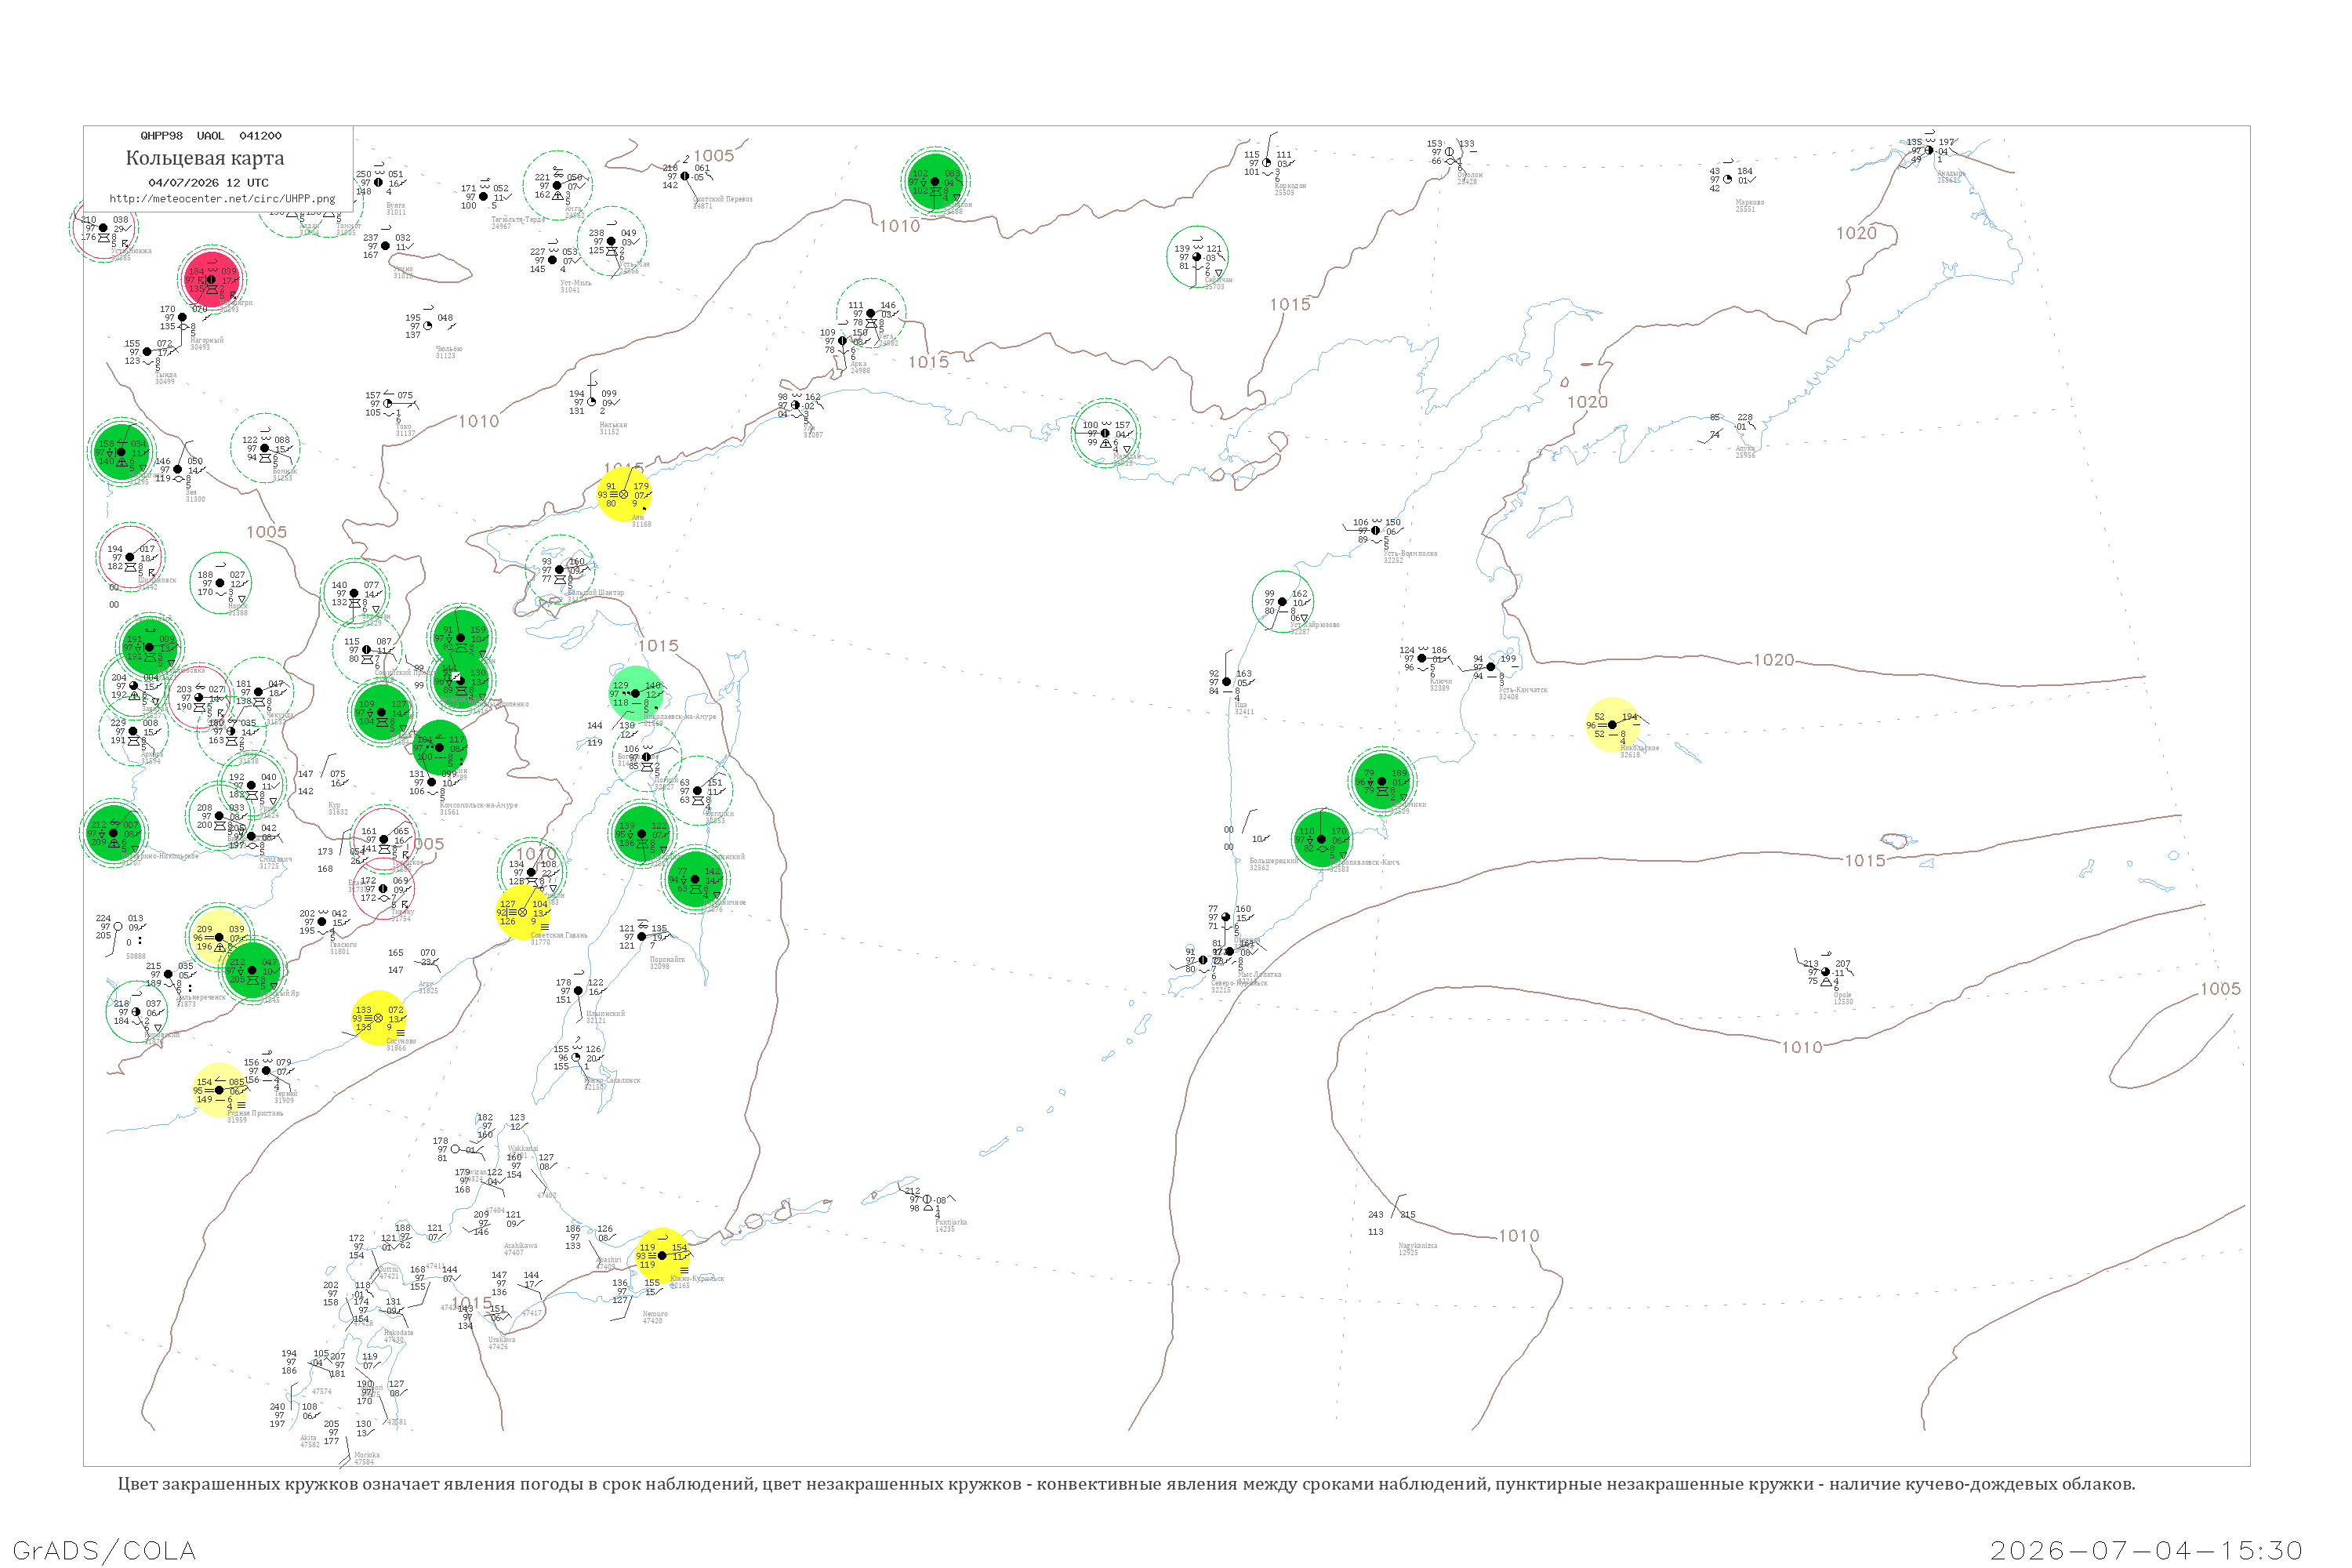Click the Ича 32411 station symbol

1227,682
